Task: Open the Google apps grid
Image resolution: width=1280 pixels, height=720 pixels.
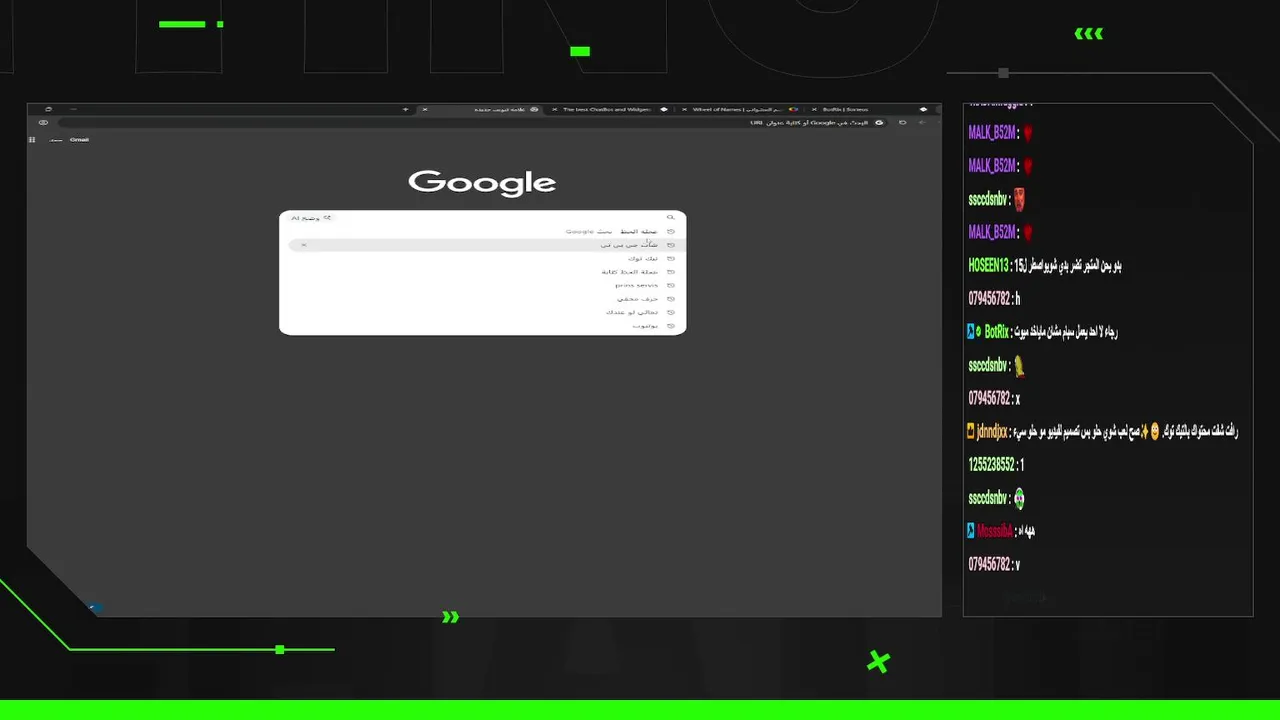Action: (x=32, y=140)
